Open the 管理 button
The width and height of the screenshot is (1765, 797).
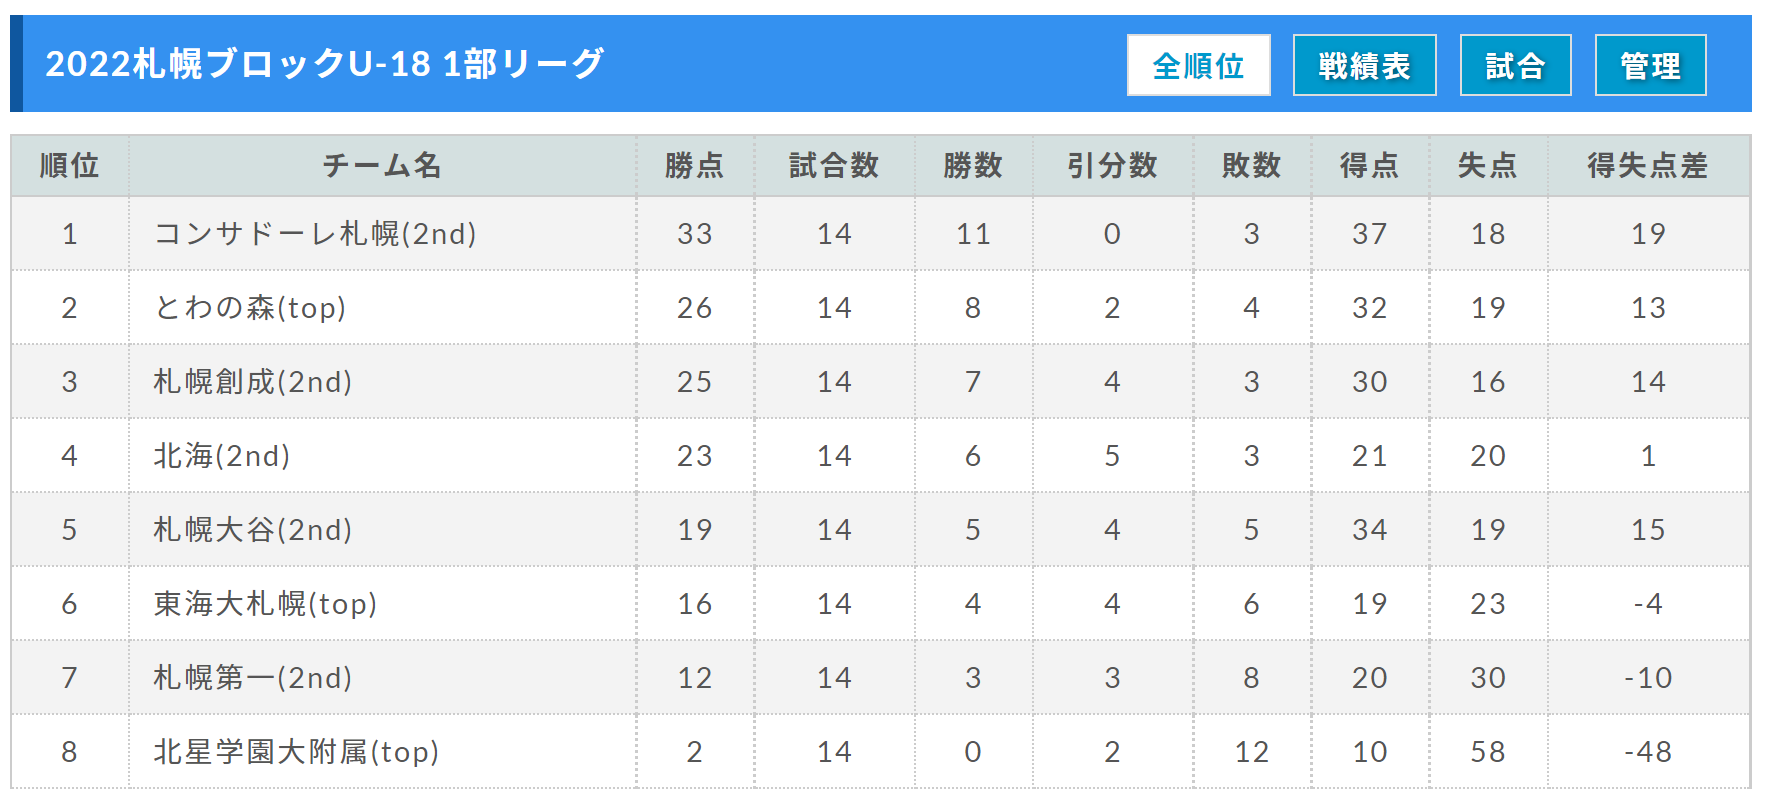tap(1650, 65)
